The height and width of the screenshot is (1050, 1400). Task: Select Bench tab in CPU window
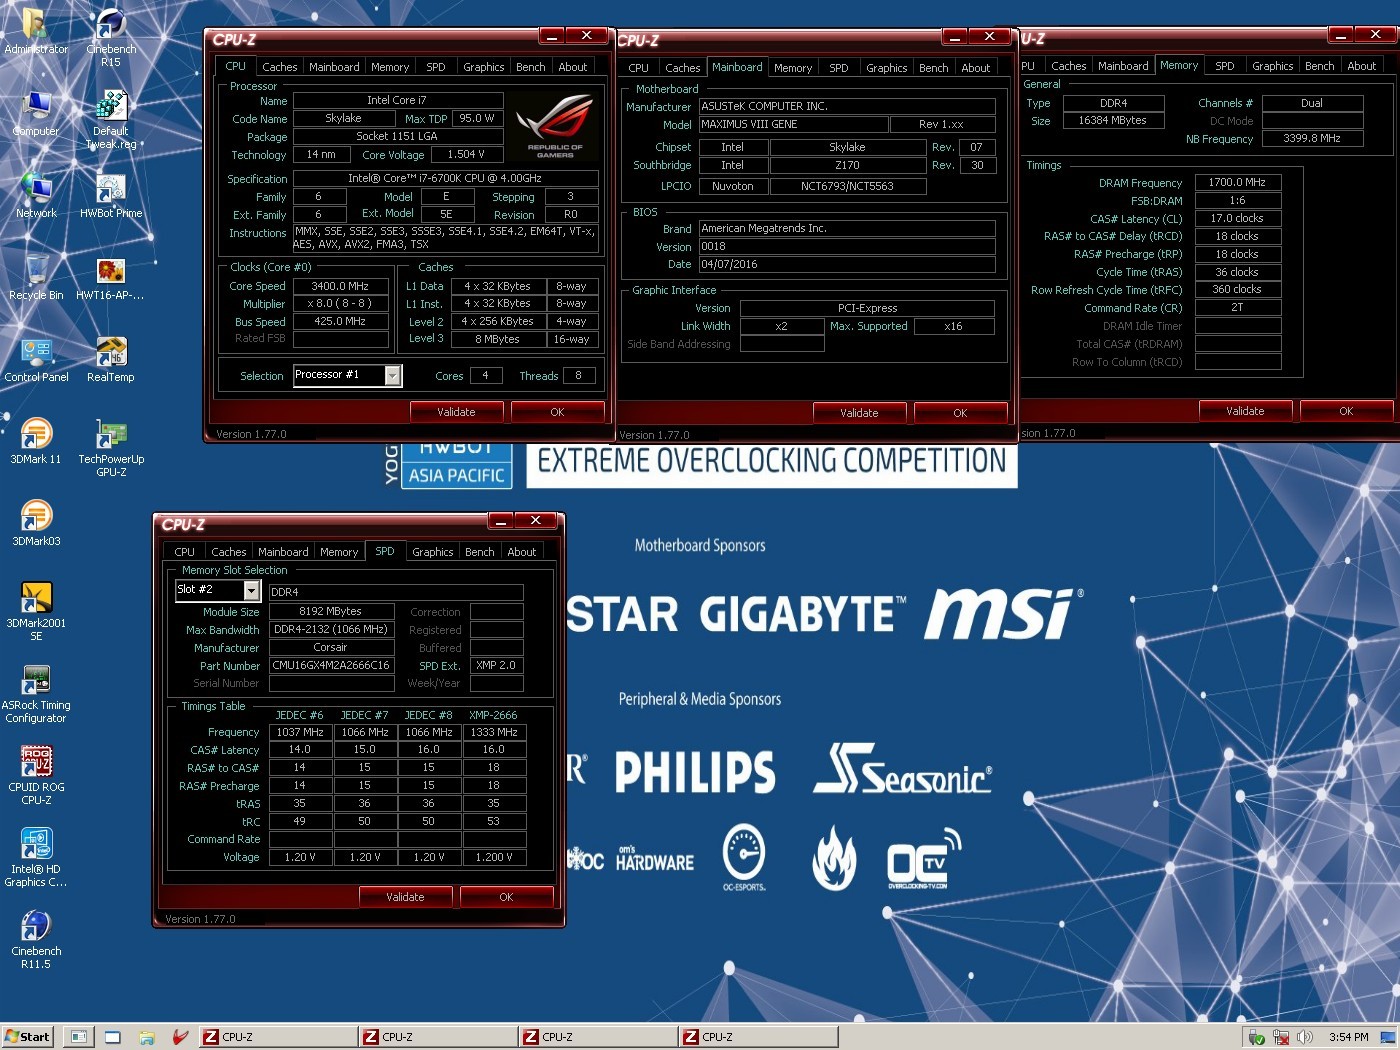[530, 67]
